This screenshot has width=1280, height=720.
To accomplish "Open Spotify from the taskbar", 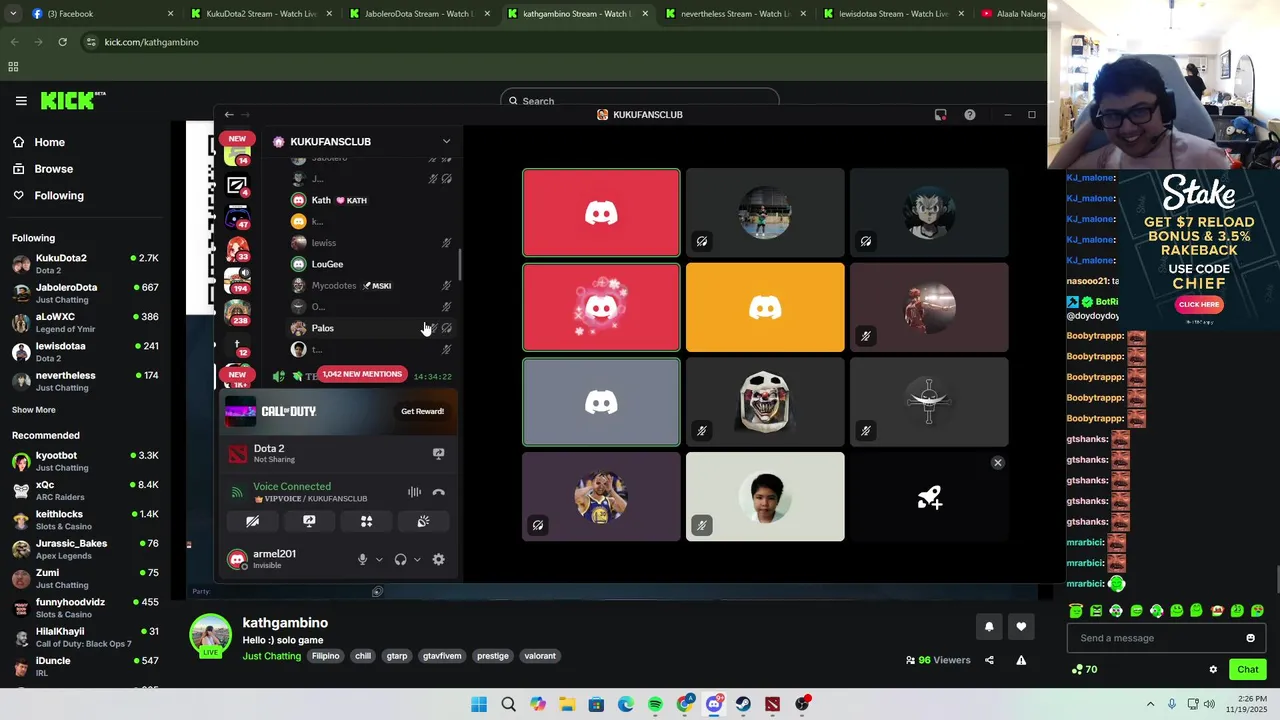I will point(655,705).
